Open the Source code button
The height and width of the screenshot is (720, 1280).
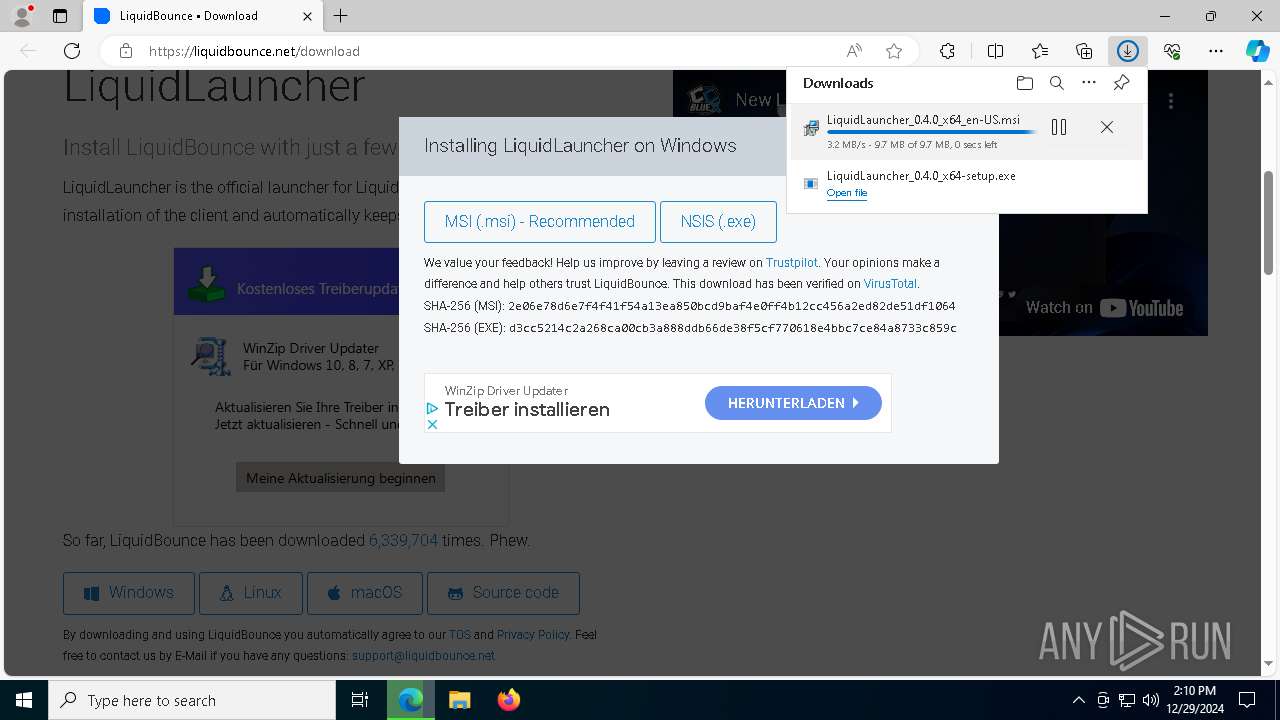[503, 593]
